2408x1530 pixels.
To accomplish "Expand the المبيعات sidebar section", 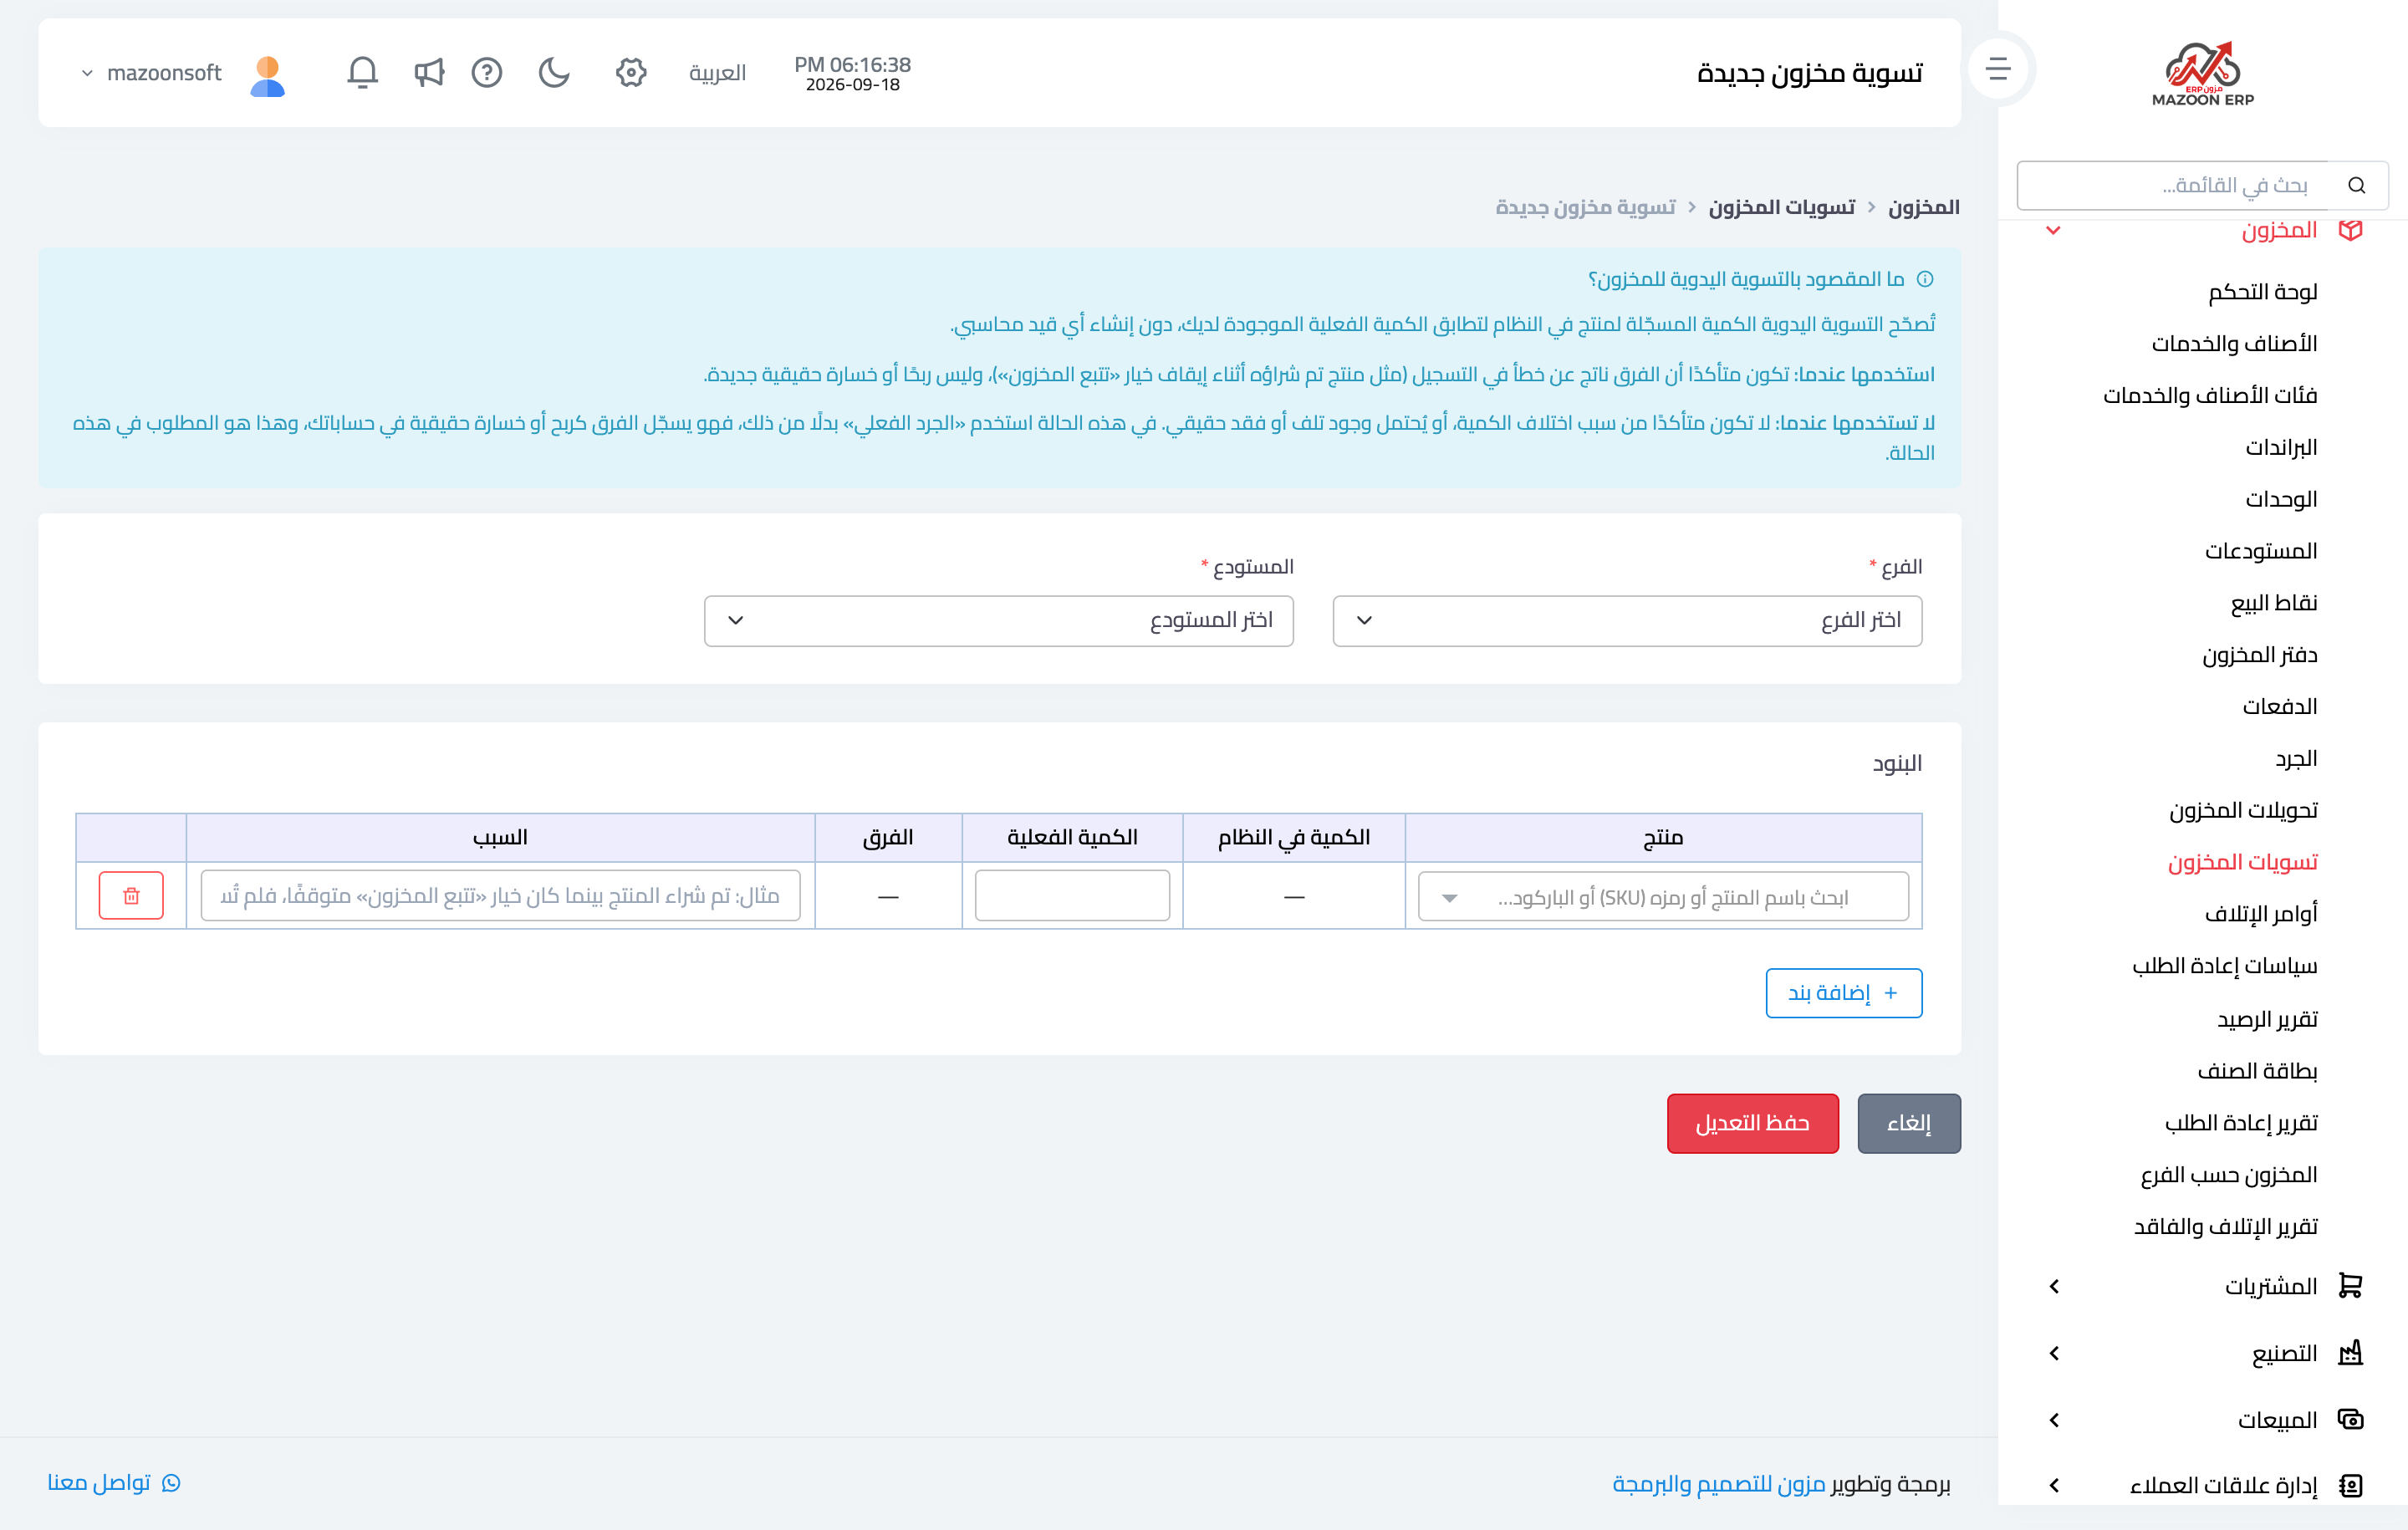I will (2054, 1420).
